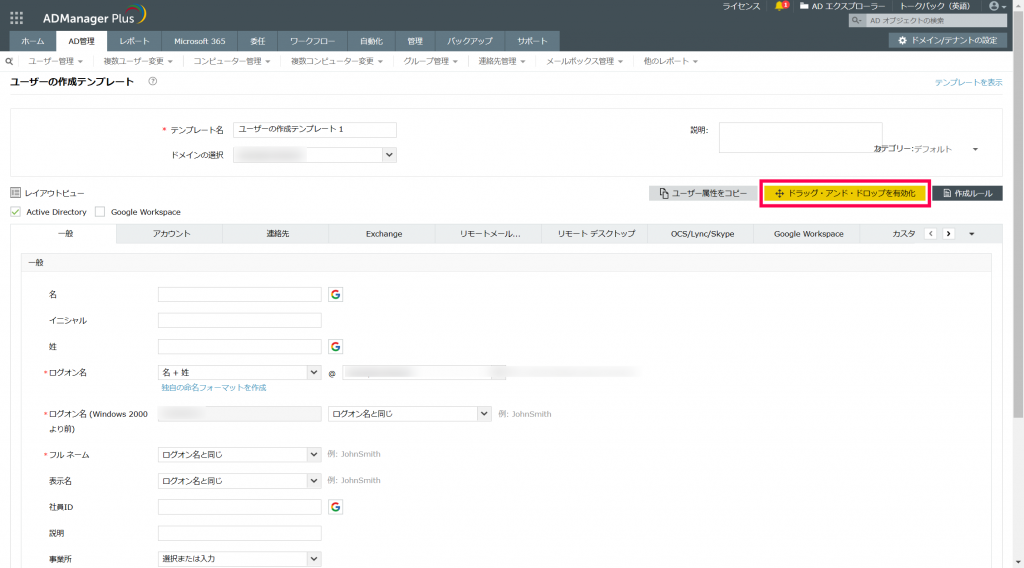The image size is (1024, 568).
Task: Click the 名 input field
Action: click(240, 294)
